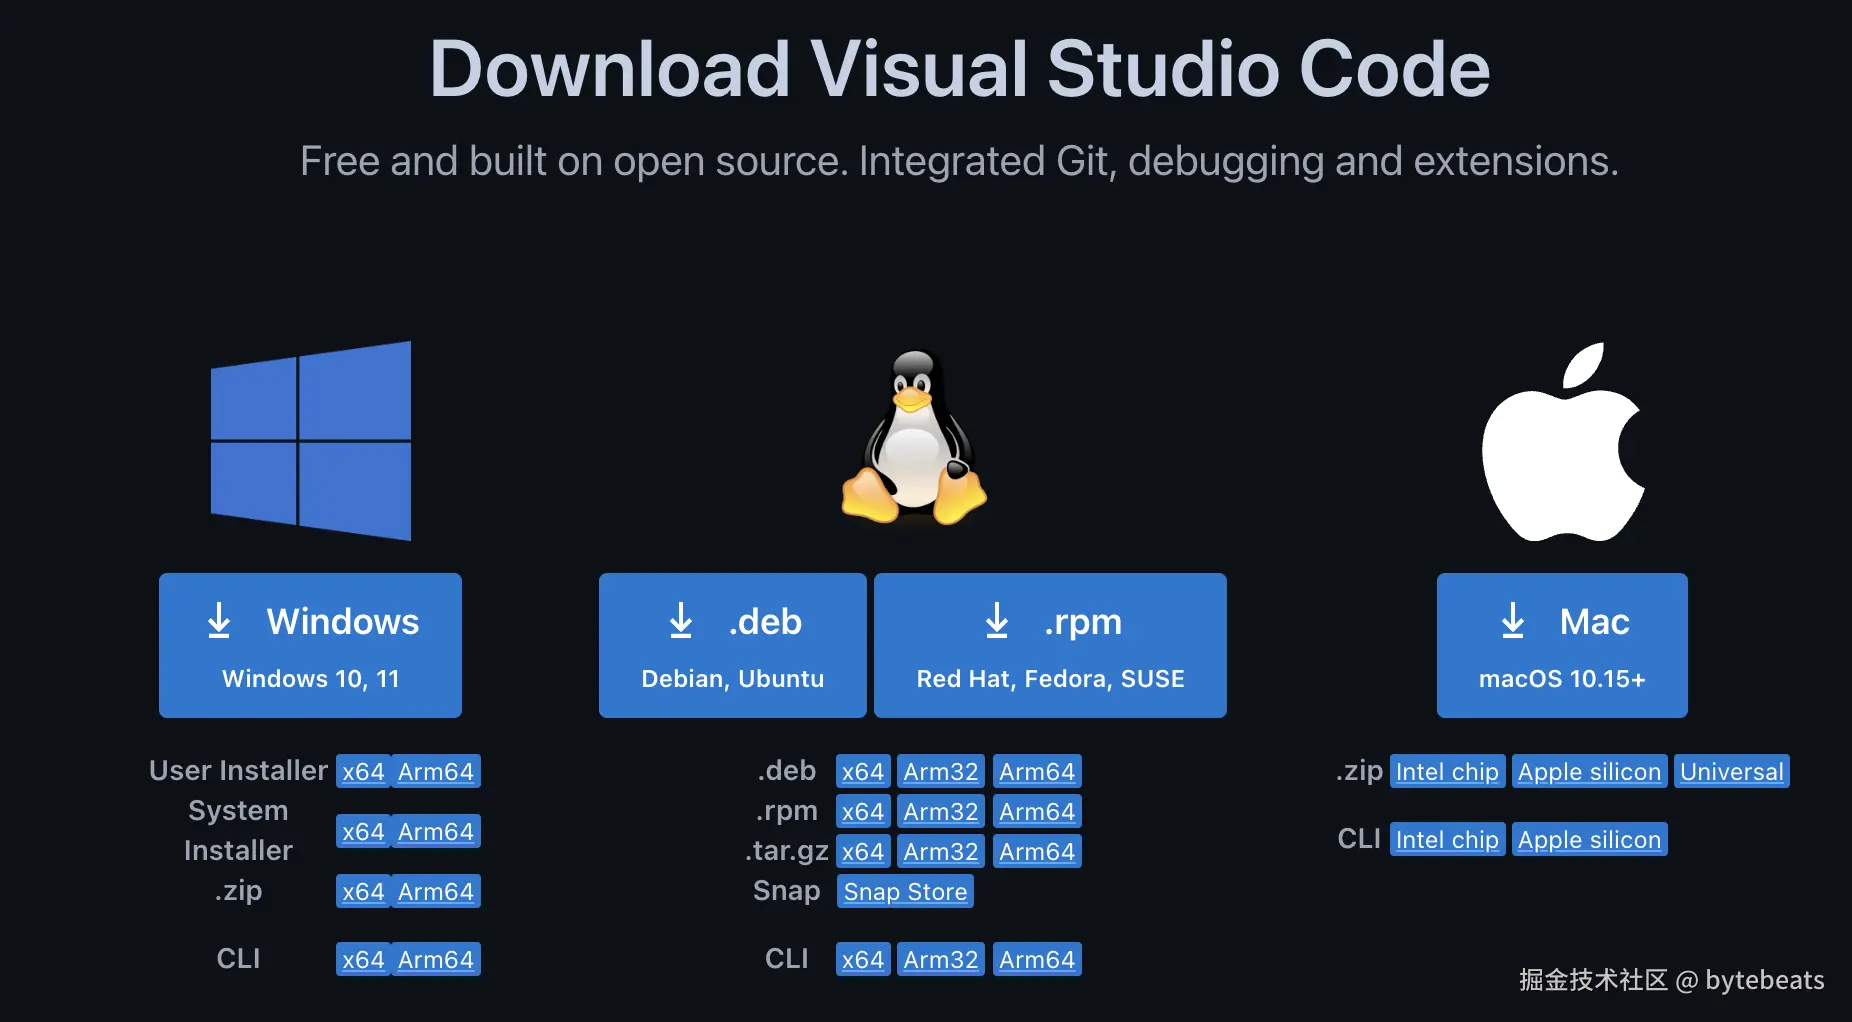Click the "Free and built on open source" subtitle
Image resolution: width=1852 pixels, height=1022 pixels.
pyautogui.click(x=960, y=161)
